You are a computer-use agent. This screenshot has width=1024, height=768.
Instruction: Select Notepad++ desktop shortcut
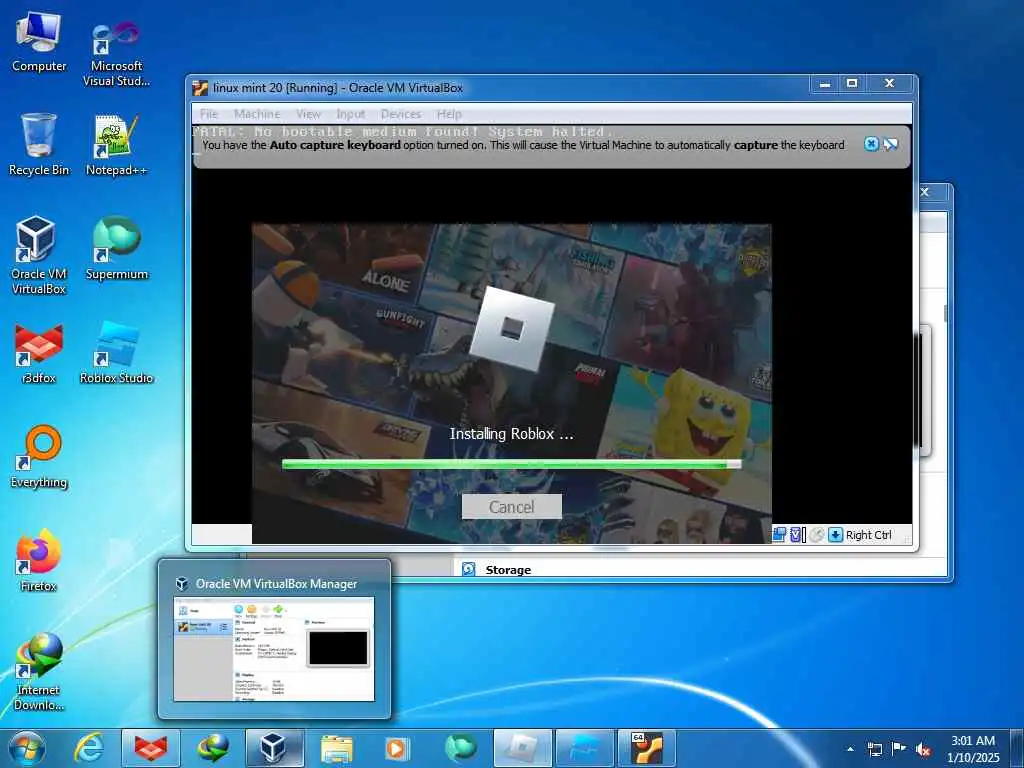[116, 145]
